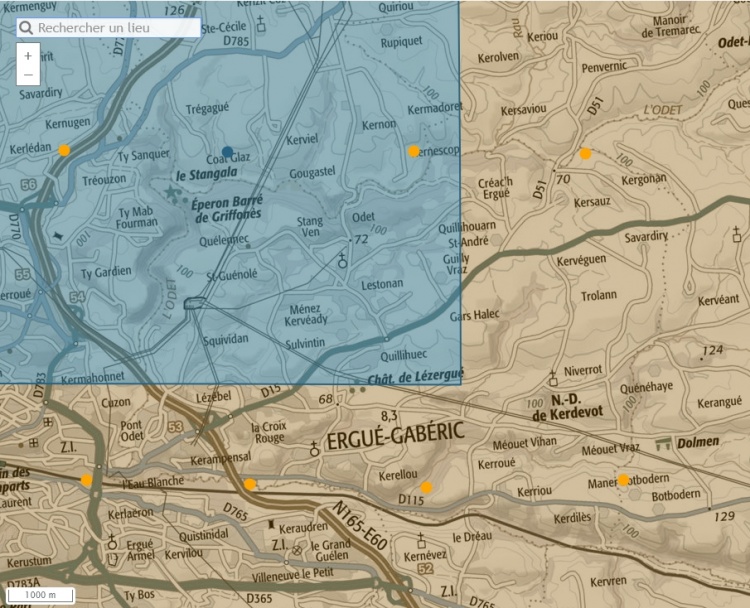The image size is (750, 608).
Task: Click the Dolmen label on the map
Action: (698, 442)
